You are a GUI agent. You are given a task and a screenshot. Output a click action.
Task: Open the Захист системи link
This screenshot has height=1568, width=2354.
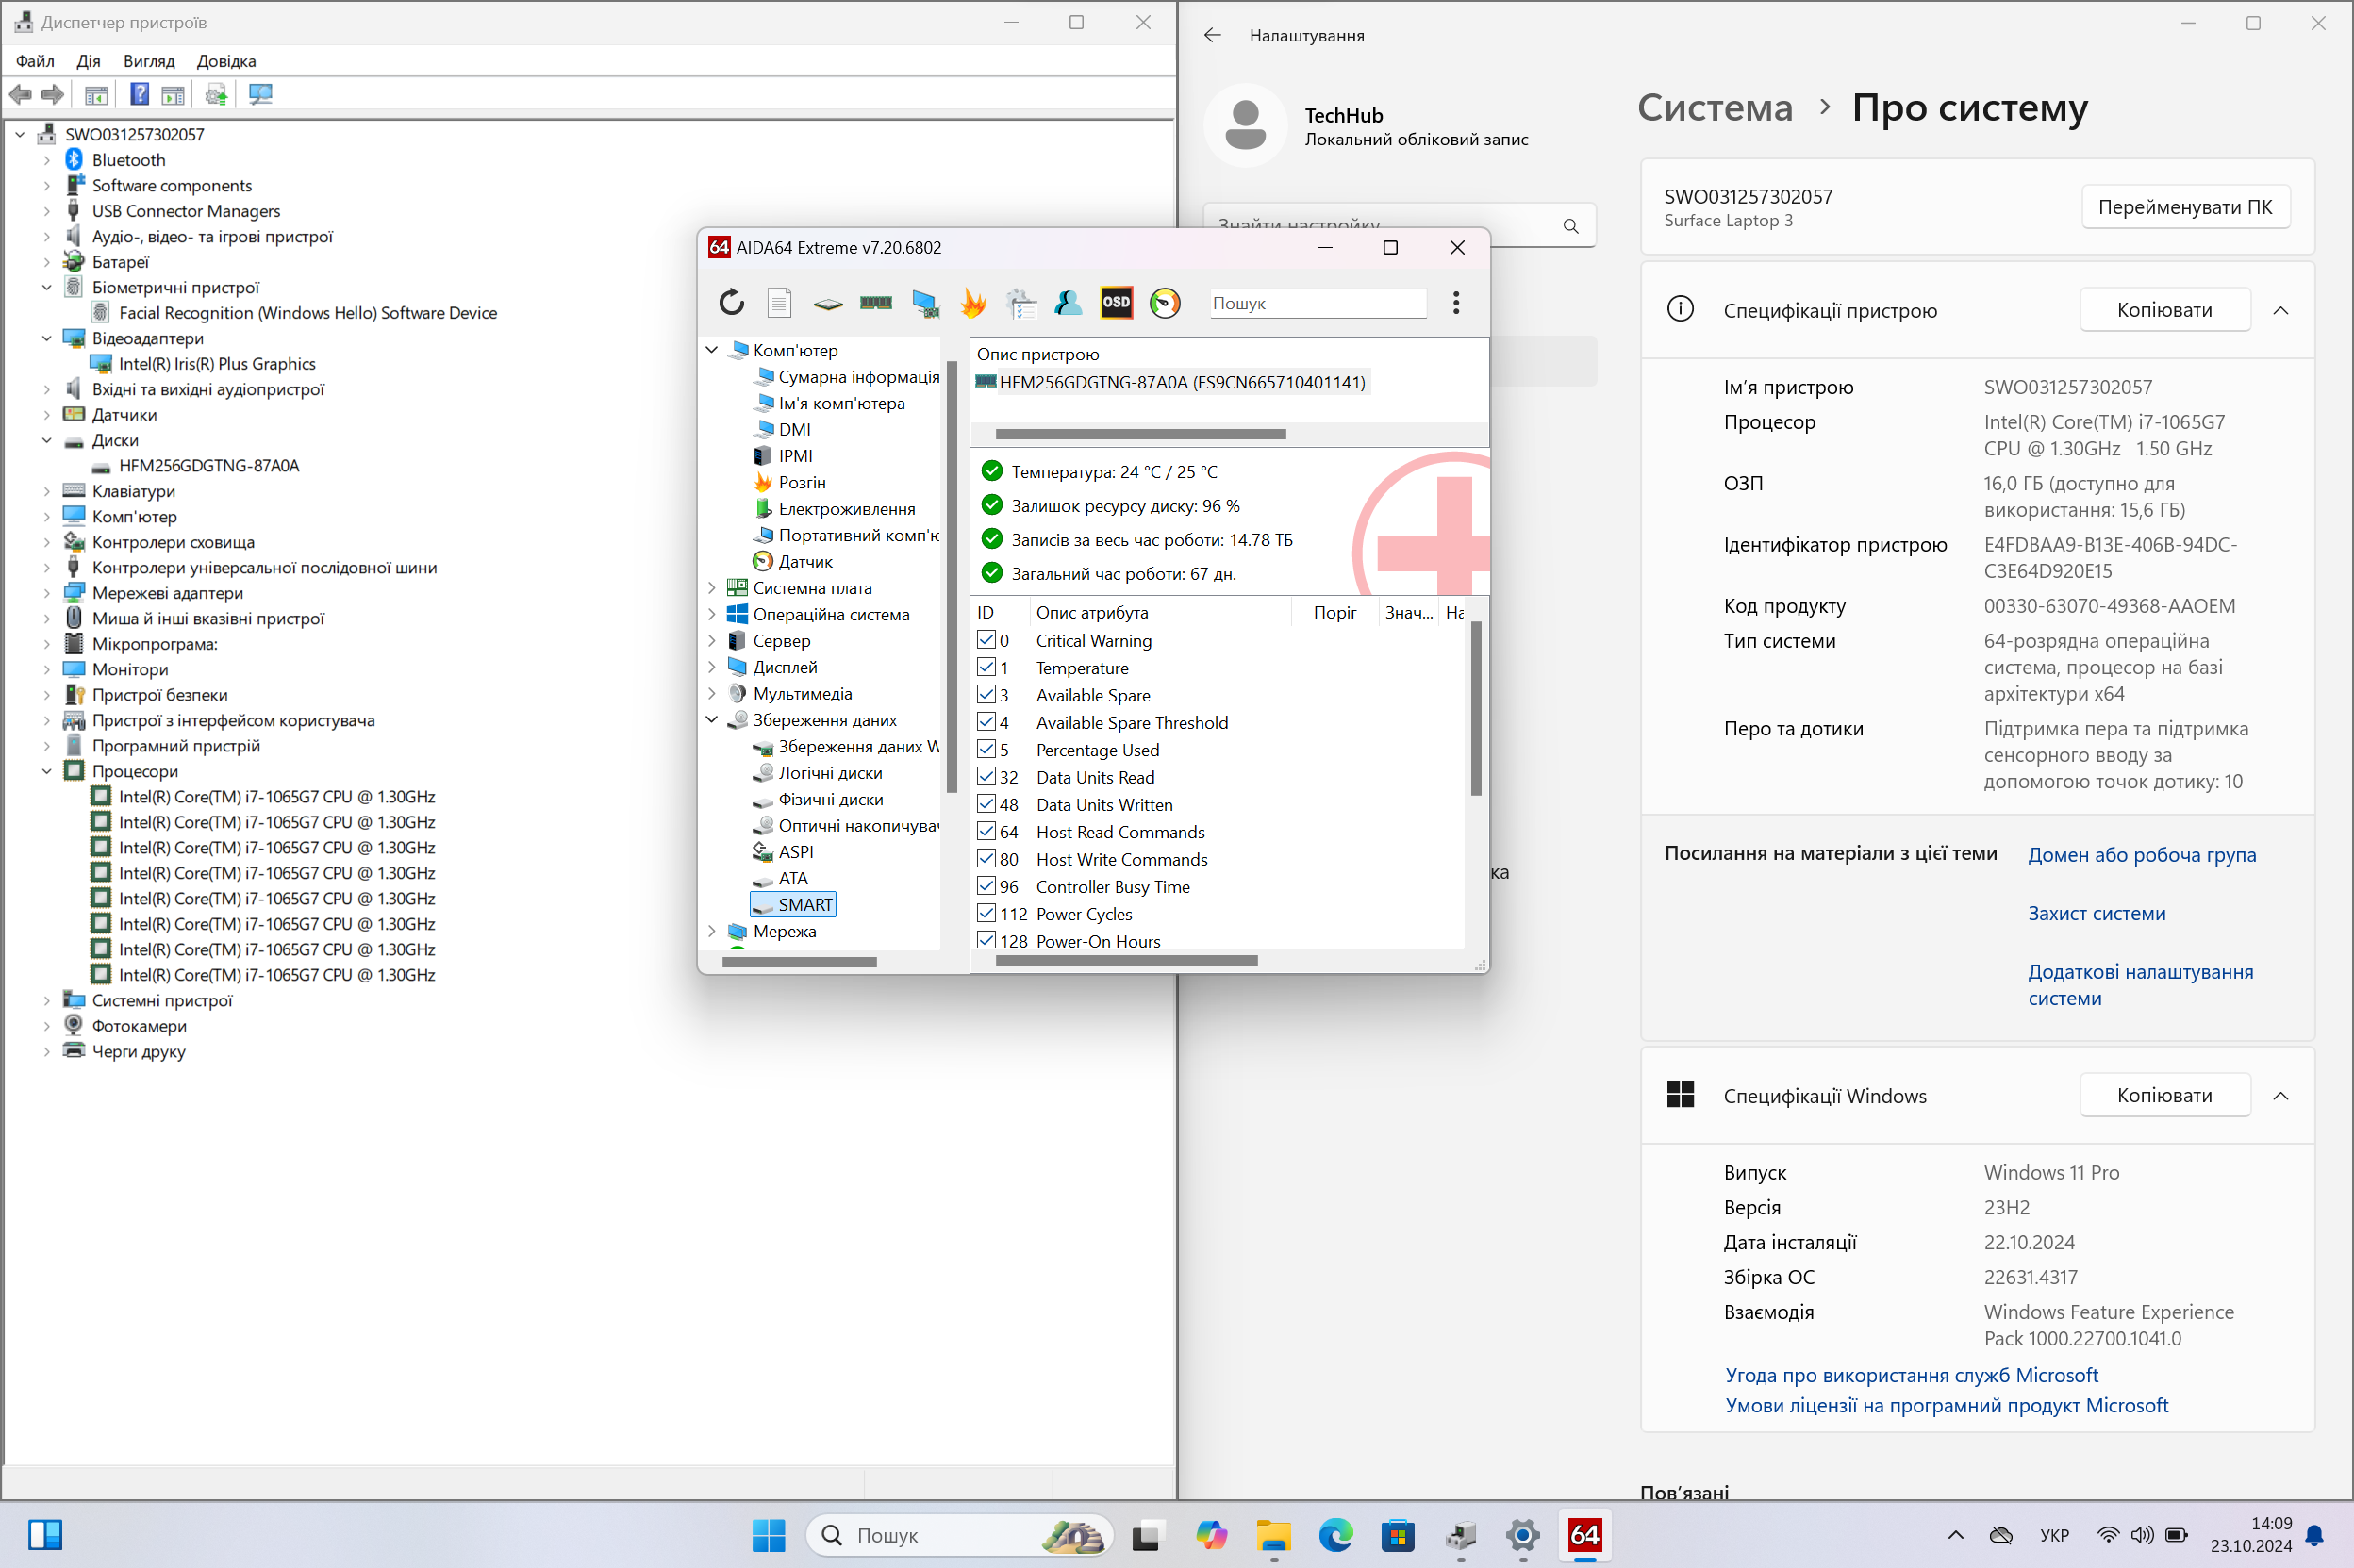(x=2096, y=913)
